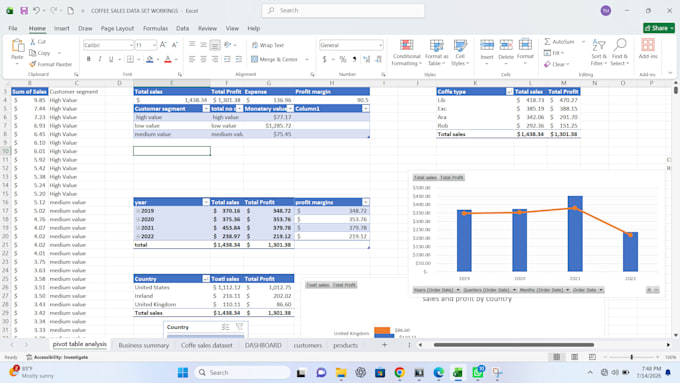Align text left

point(192,59)
